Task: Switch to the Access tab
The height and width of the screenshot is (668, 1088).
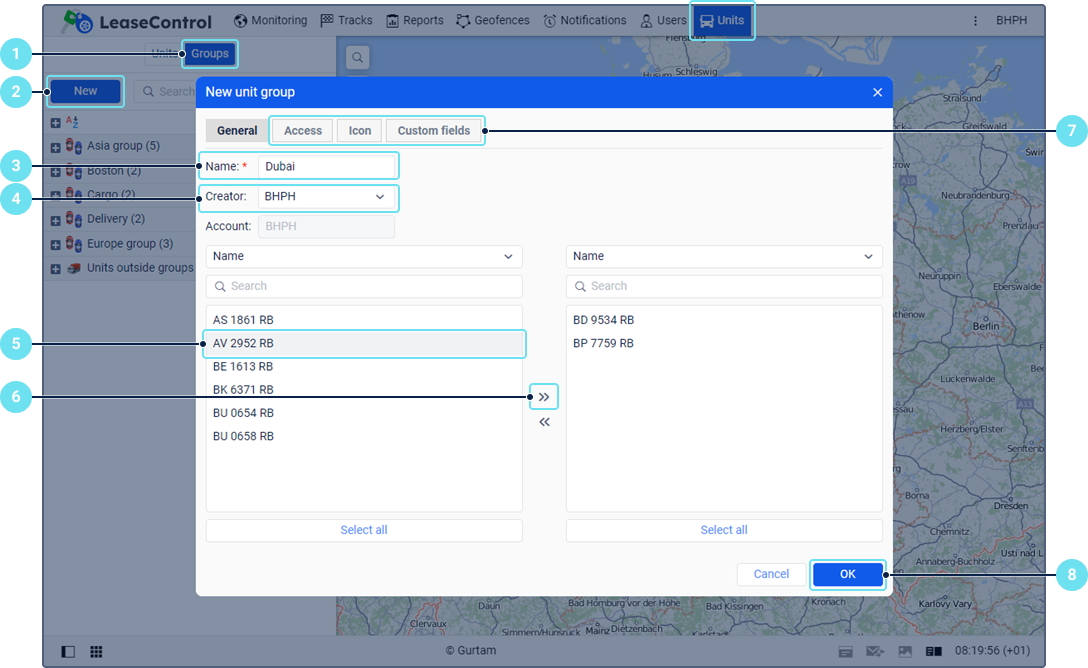Action: pos(302,131)
